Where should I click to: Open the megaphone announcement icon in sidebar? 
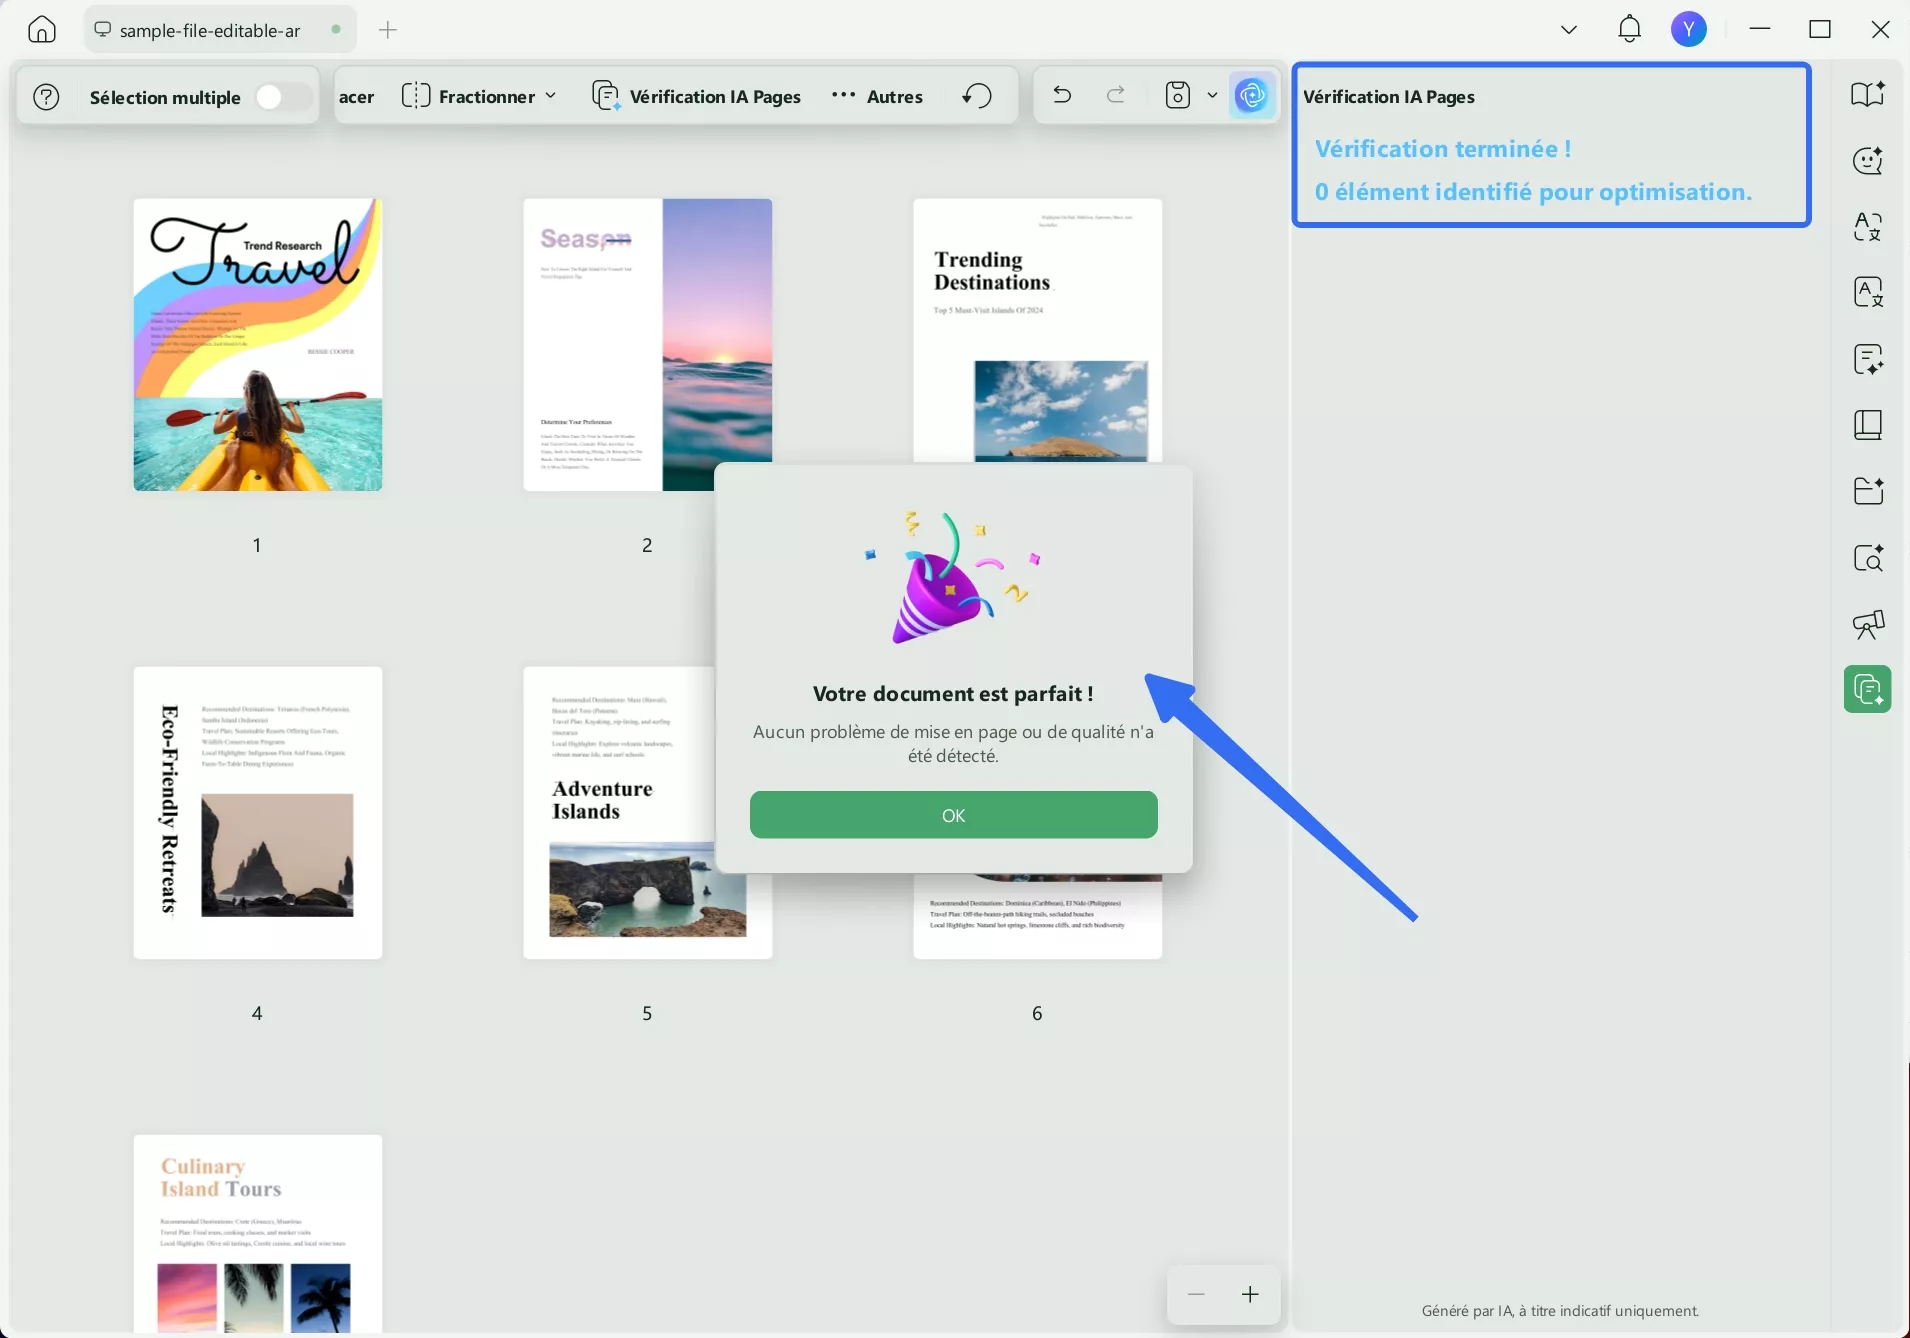coord(1868,624)
